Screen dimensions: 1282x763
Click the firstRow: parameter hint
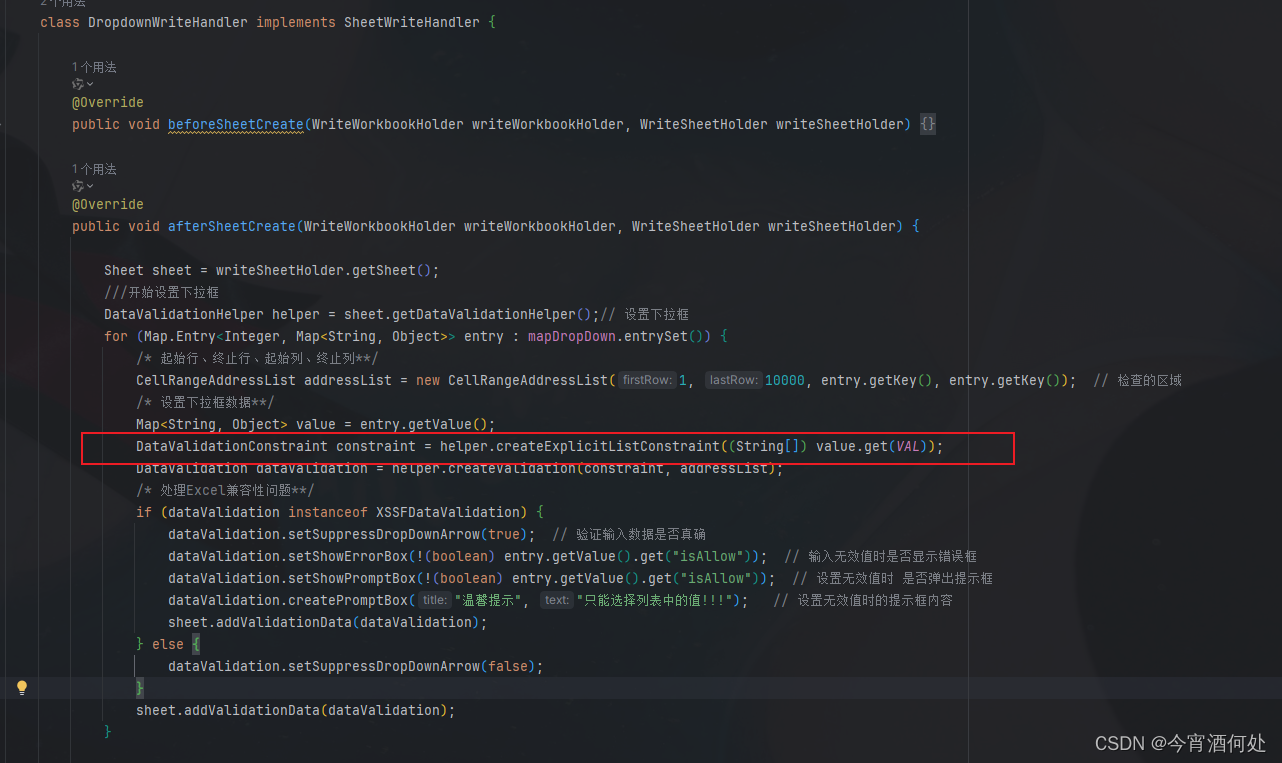click(647, 380)
